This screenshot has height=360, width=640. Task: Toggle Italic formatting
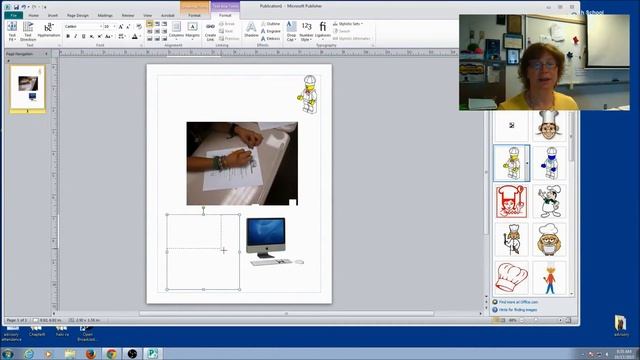point(76,36)
